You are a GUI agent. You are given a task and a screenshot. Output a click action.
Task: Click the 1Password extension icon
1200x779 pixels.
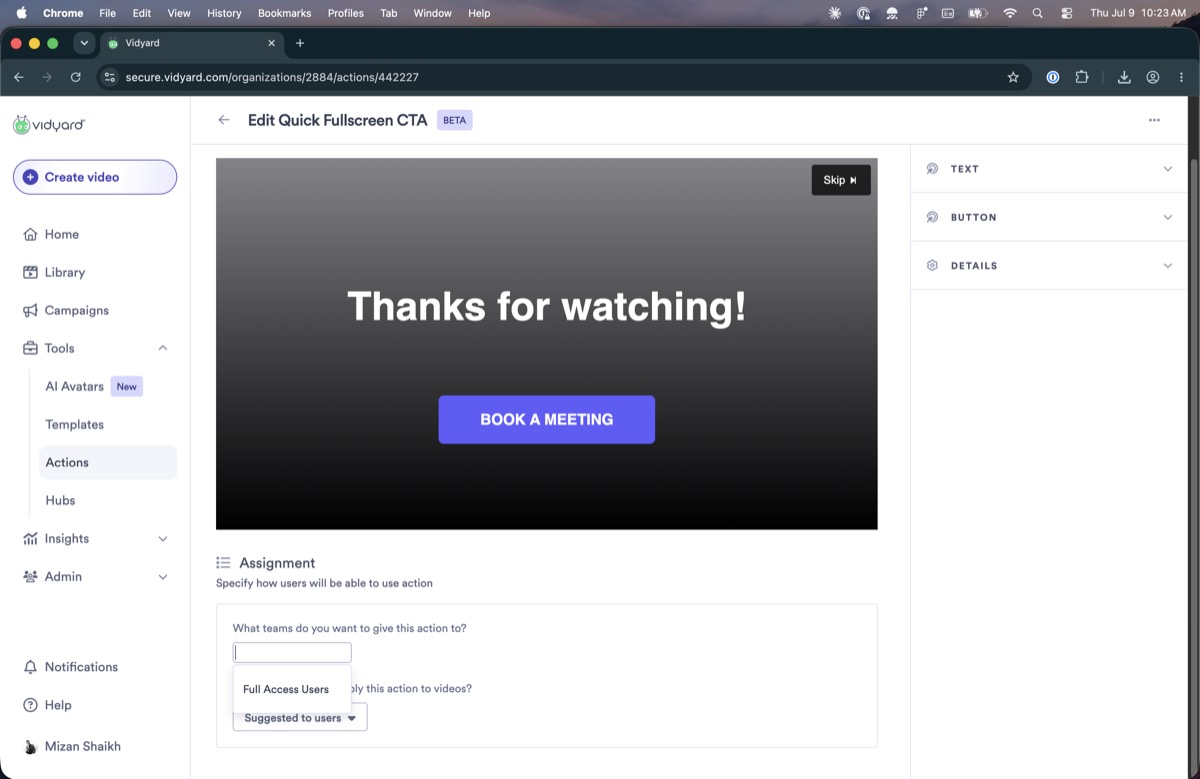click(x=1053, y=77)
